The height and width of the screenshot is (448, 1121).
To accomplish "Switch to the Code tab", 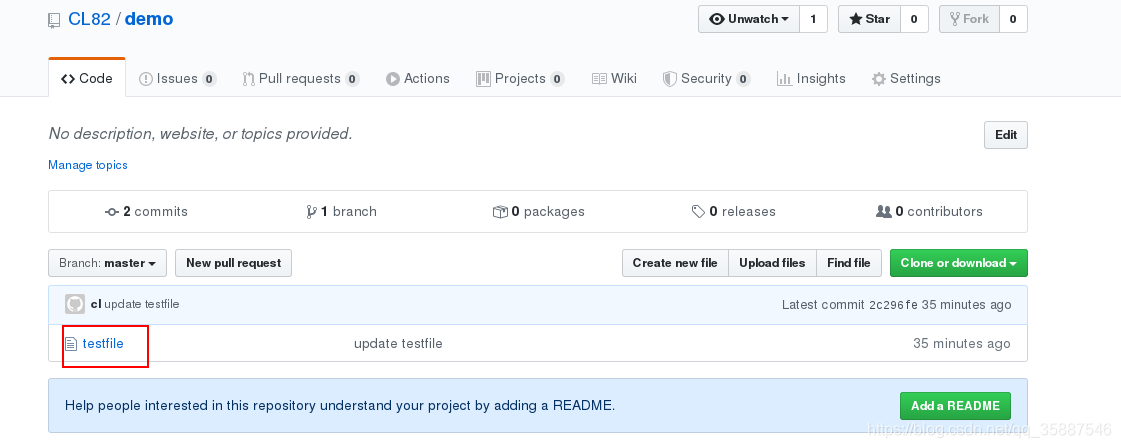I will coord(87,79).
